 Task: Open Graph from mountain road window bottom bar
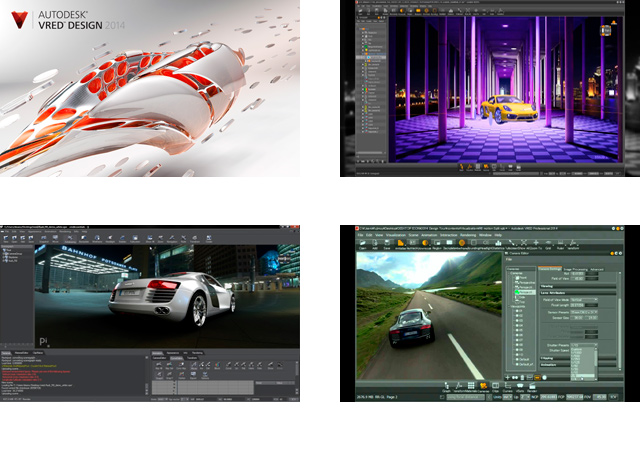pos(447,386)
